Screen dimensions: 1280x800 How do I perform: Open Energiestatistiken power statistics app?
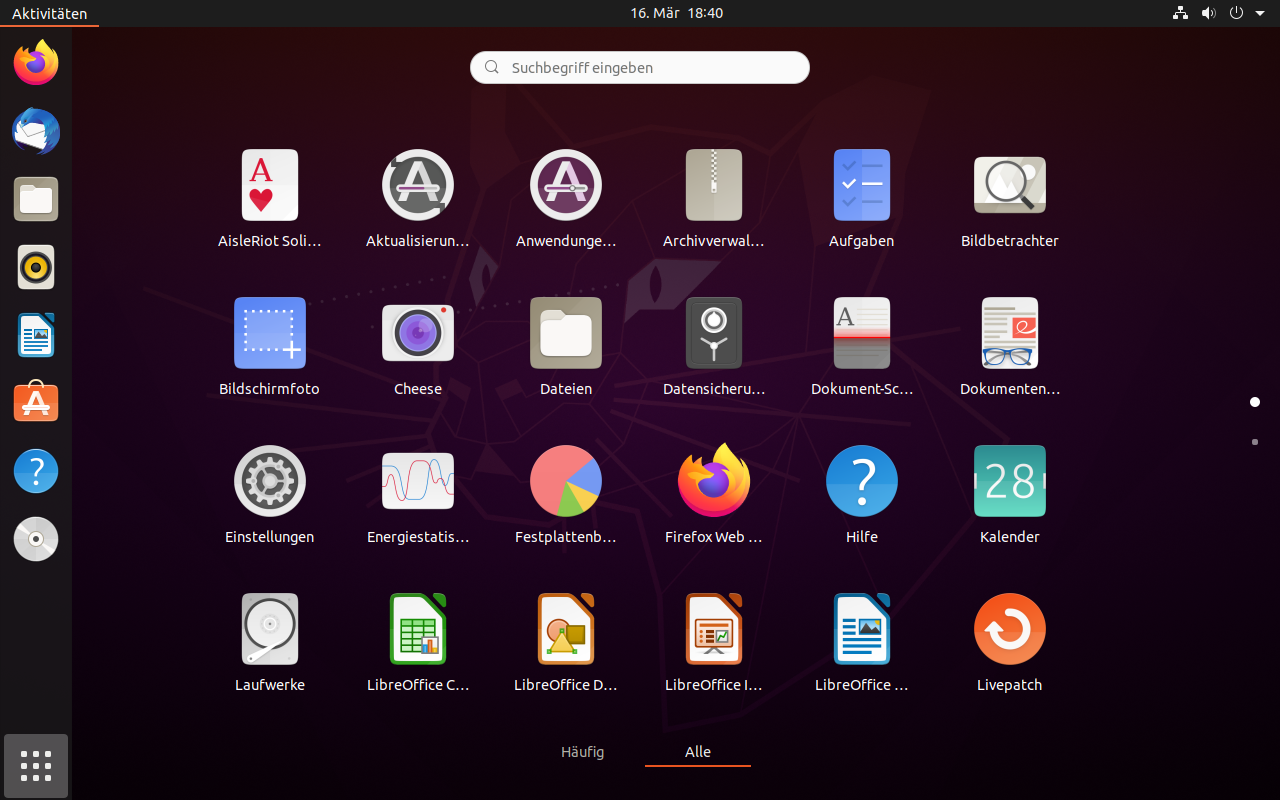pos(418,482)
